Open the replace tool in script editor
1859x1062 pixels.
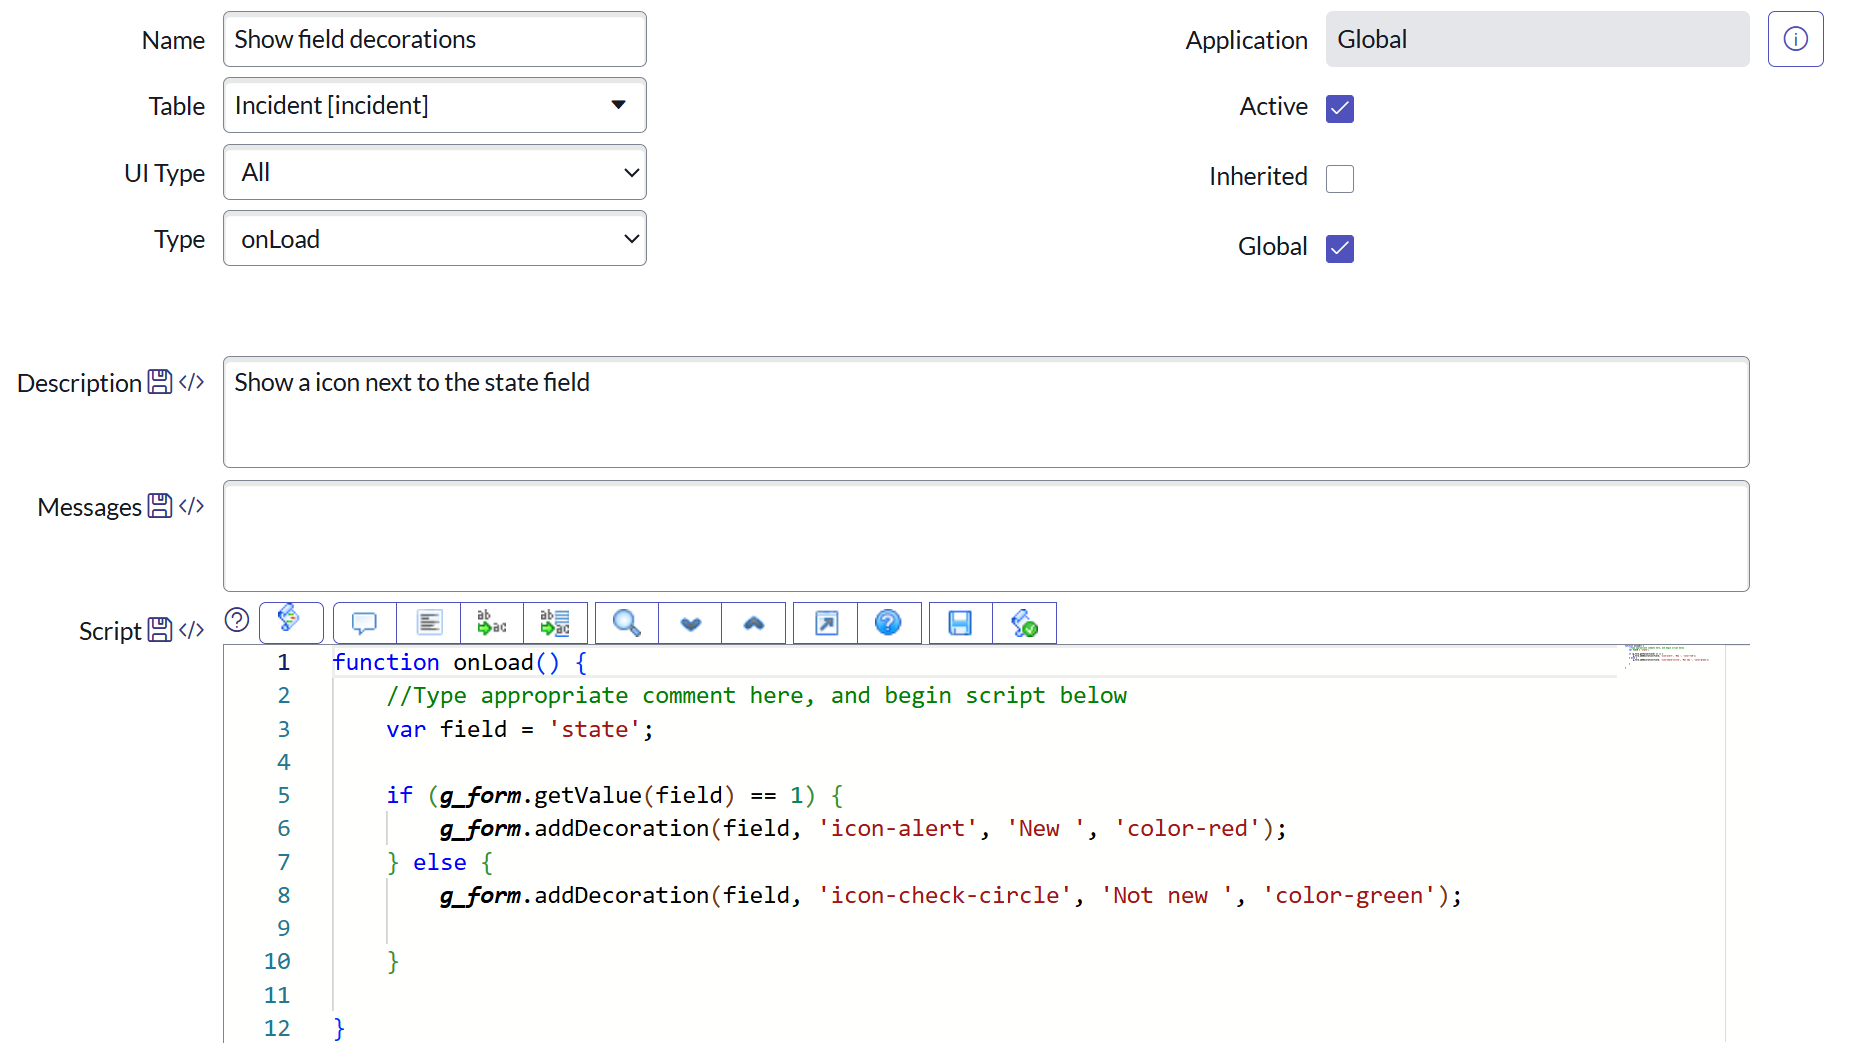[x=492, y=623]
